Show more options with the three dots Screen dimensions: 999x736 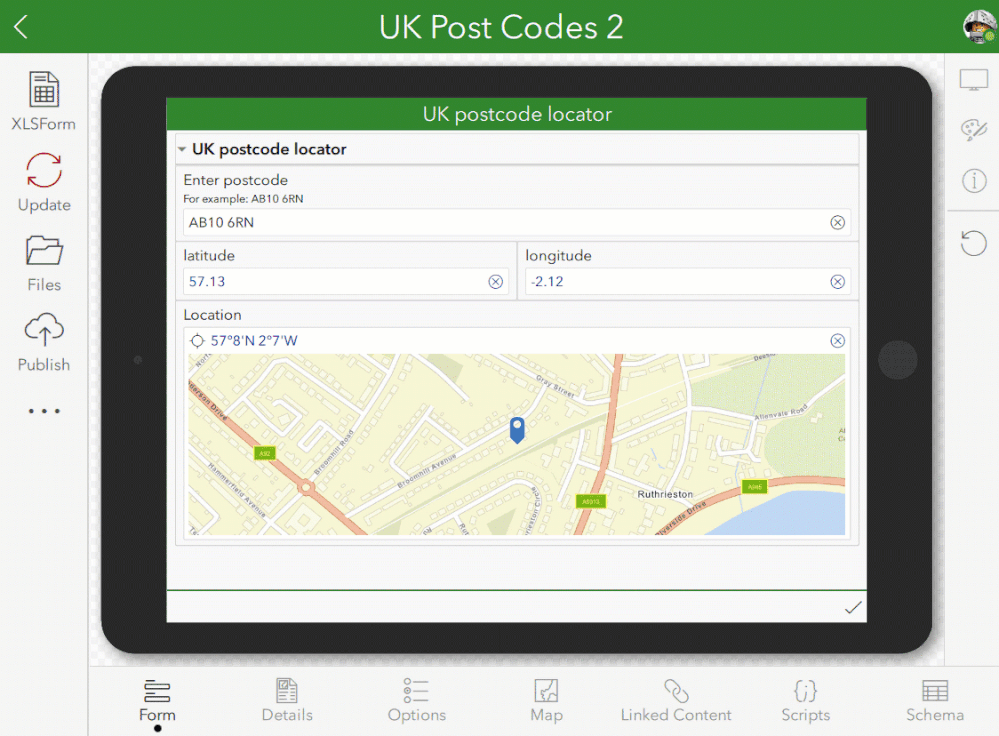[x=43, y=411]
